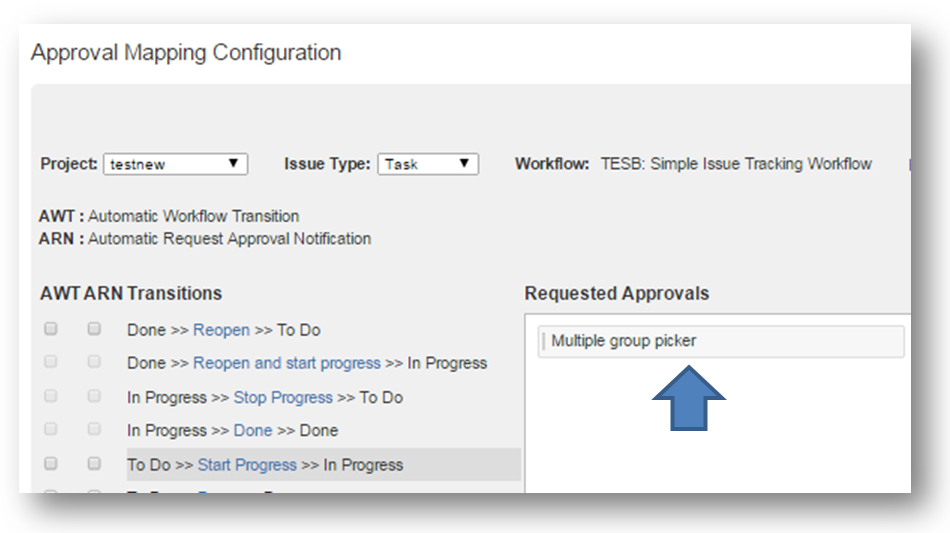Click the Done transition link
The height and width of the screenshot is (533, 950).
[252, 431]
